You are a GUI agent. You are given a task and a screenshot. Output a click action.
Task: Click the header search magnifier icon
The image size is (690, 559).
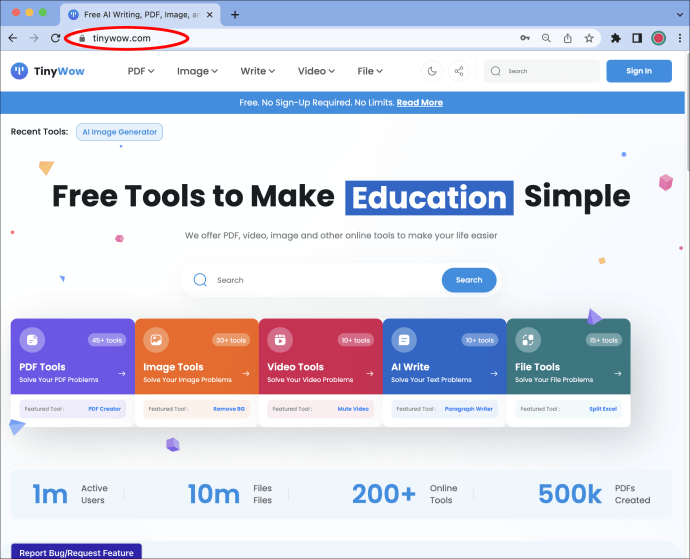(495, 71)
